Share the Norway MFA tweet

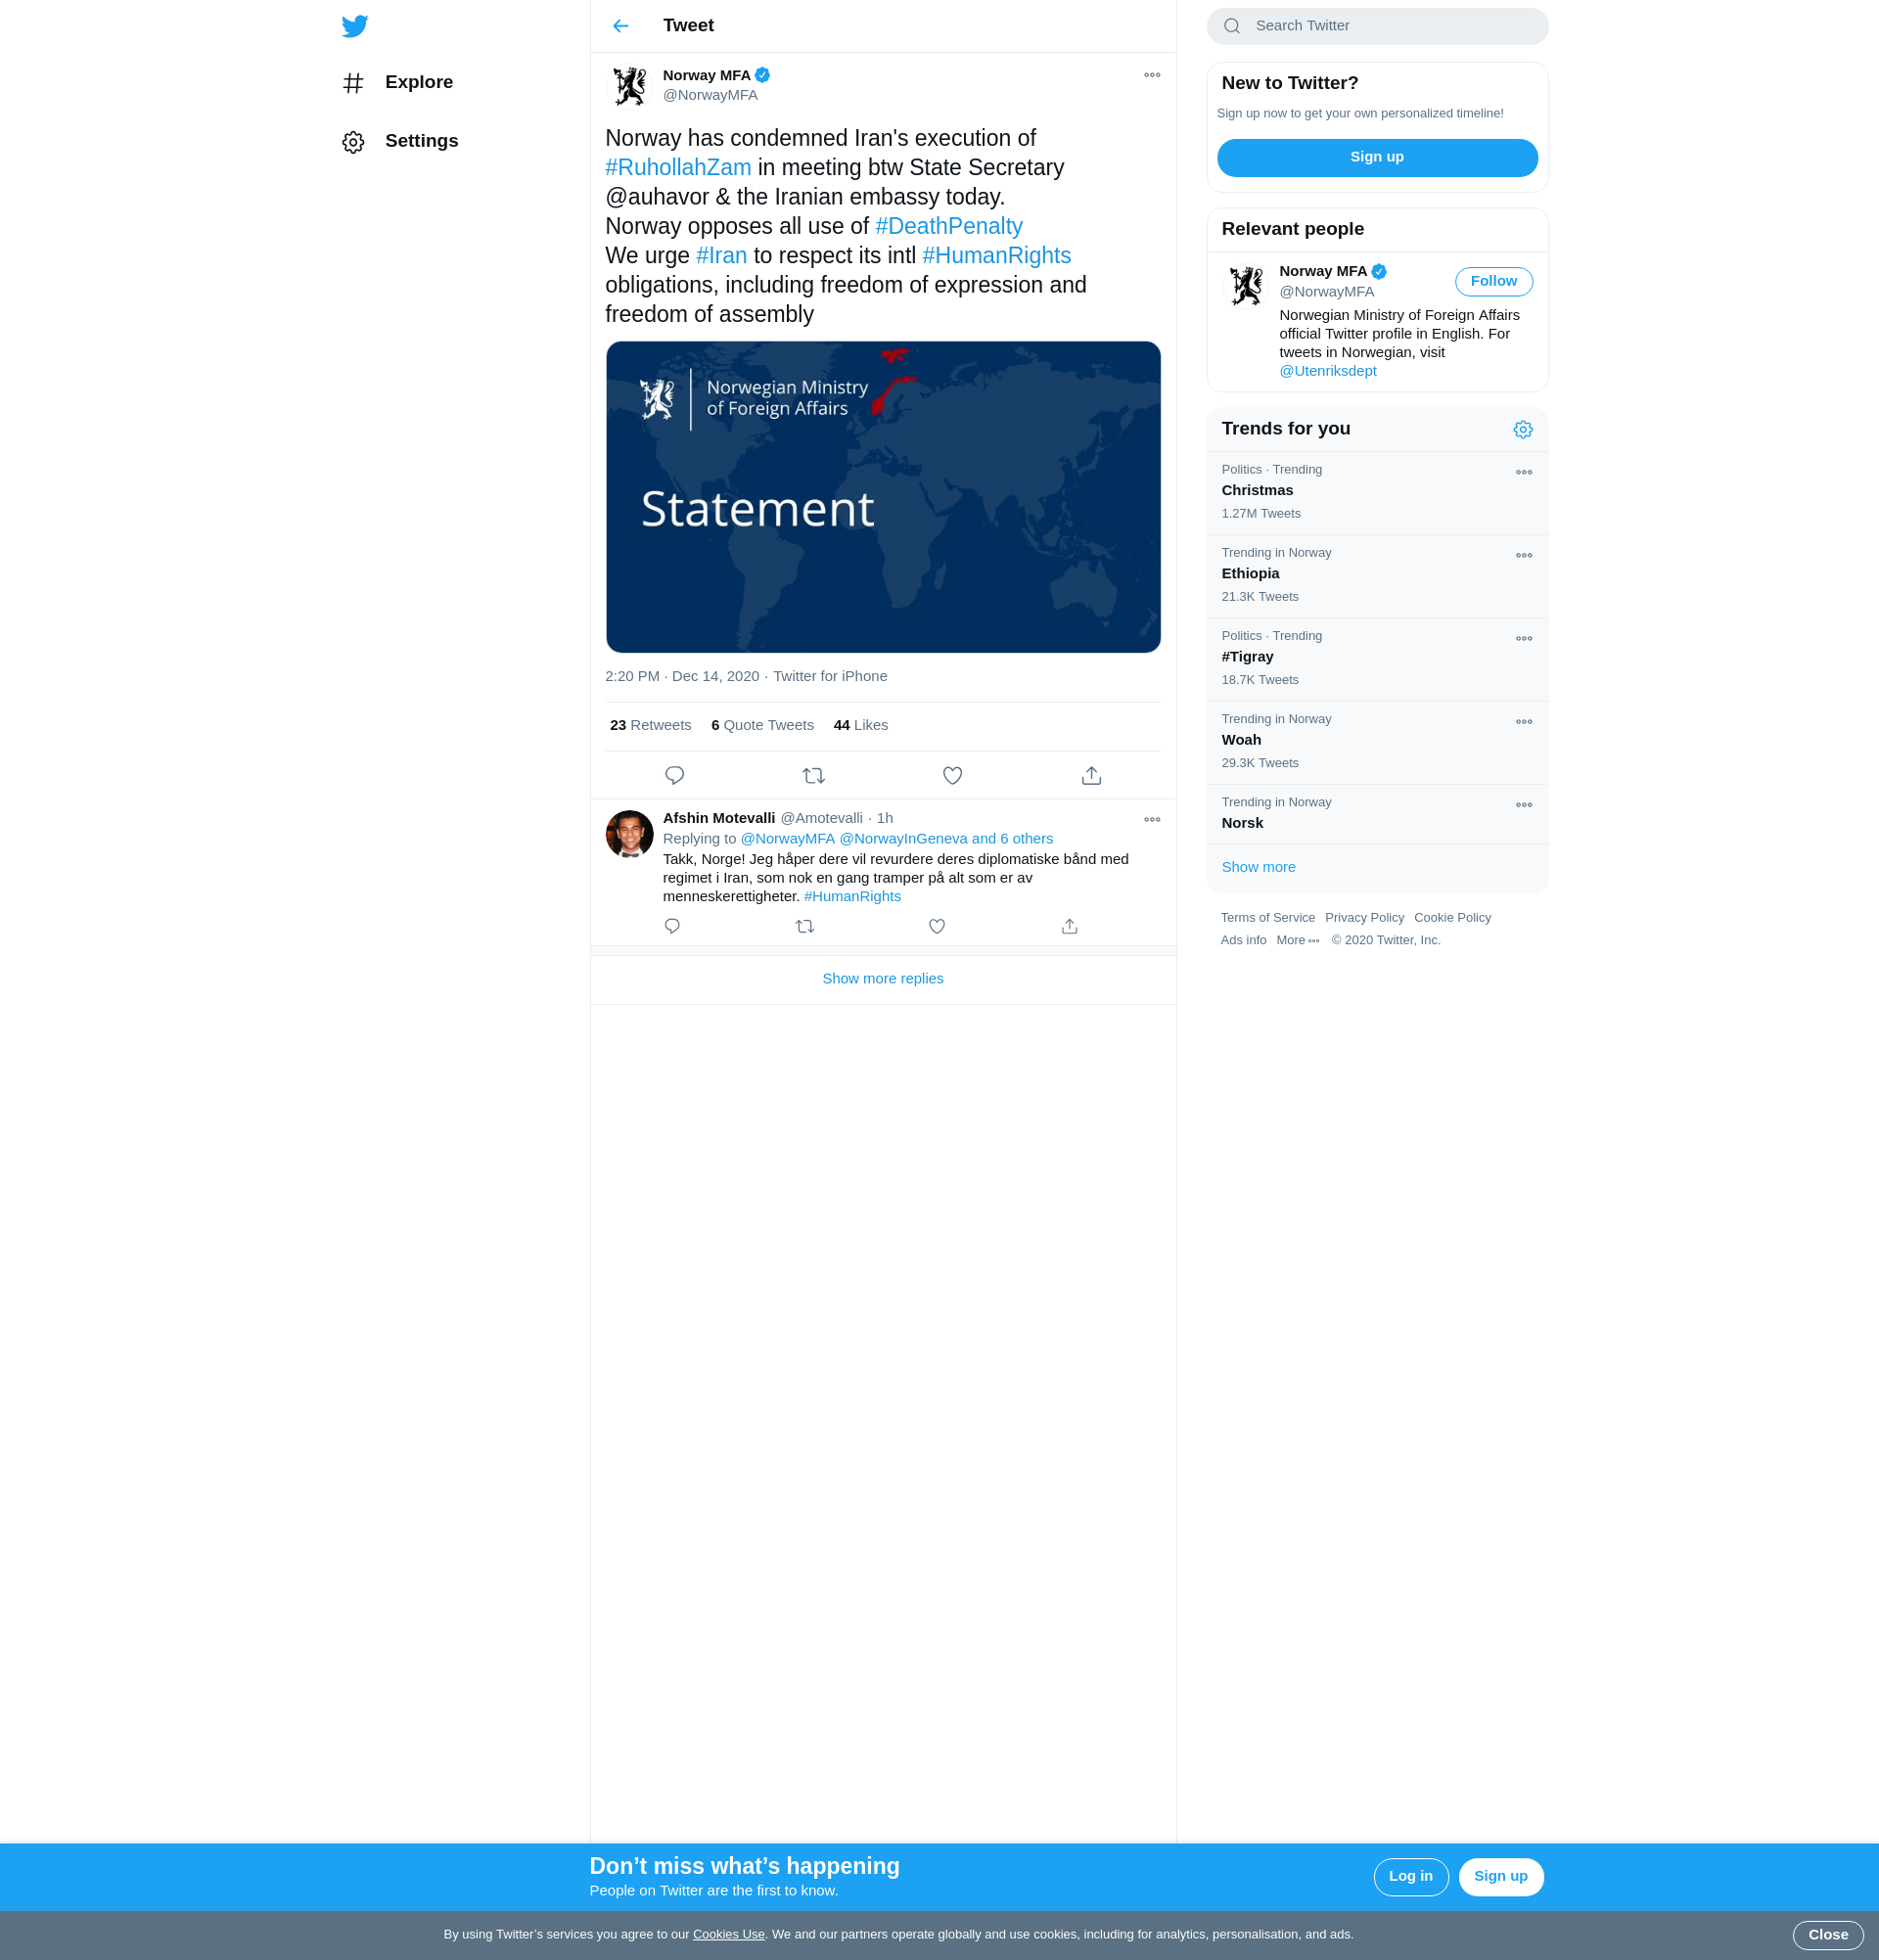[x=1091, y=775]
